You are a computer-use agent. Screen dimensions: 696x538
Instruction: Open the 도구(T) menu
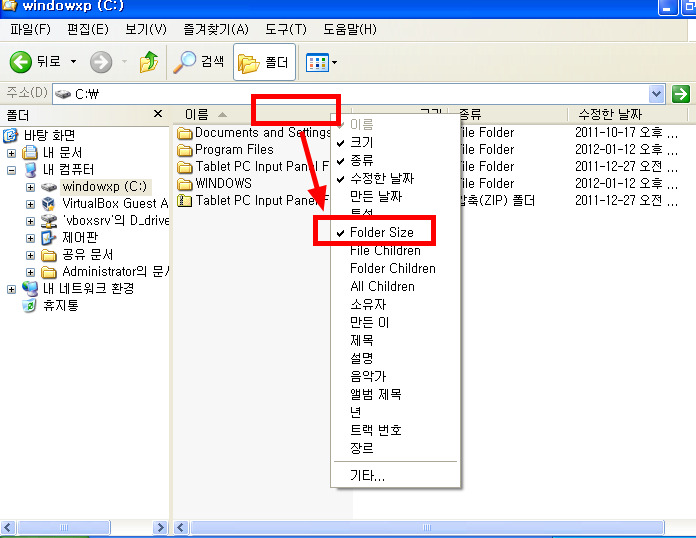[x=284, y=30]
